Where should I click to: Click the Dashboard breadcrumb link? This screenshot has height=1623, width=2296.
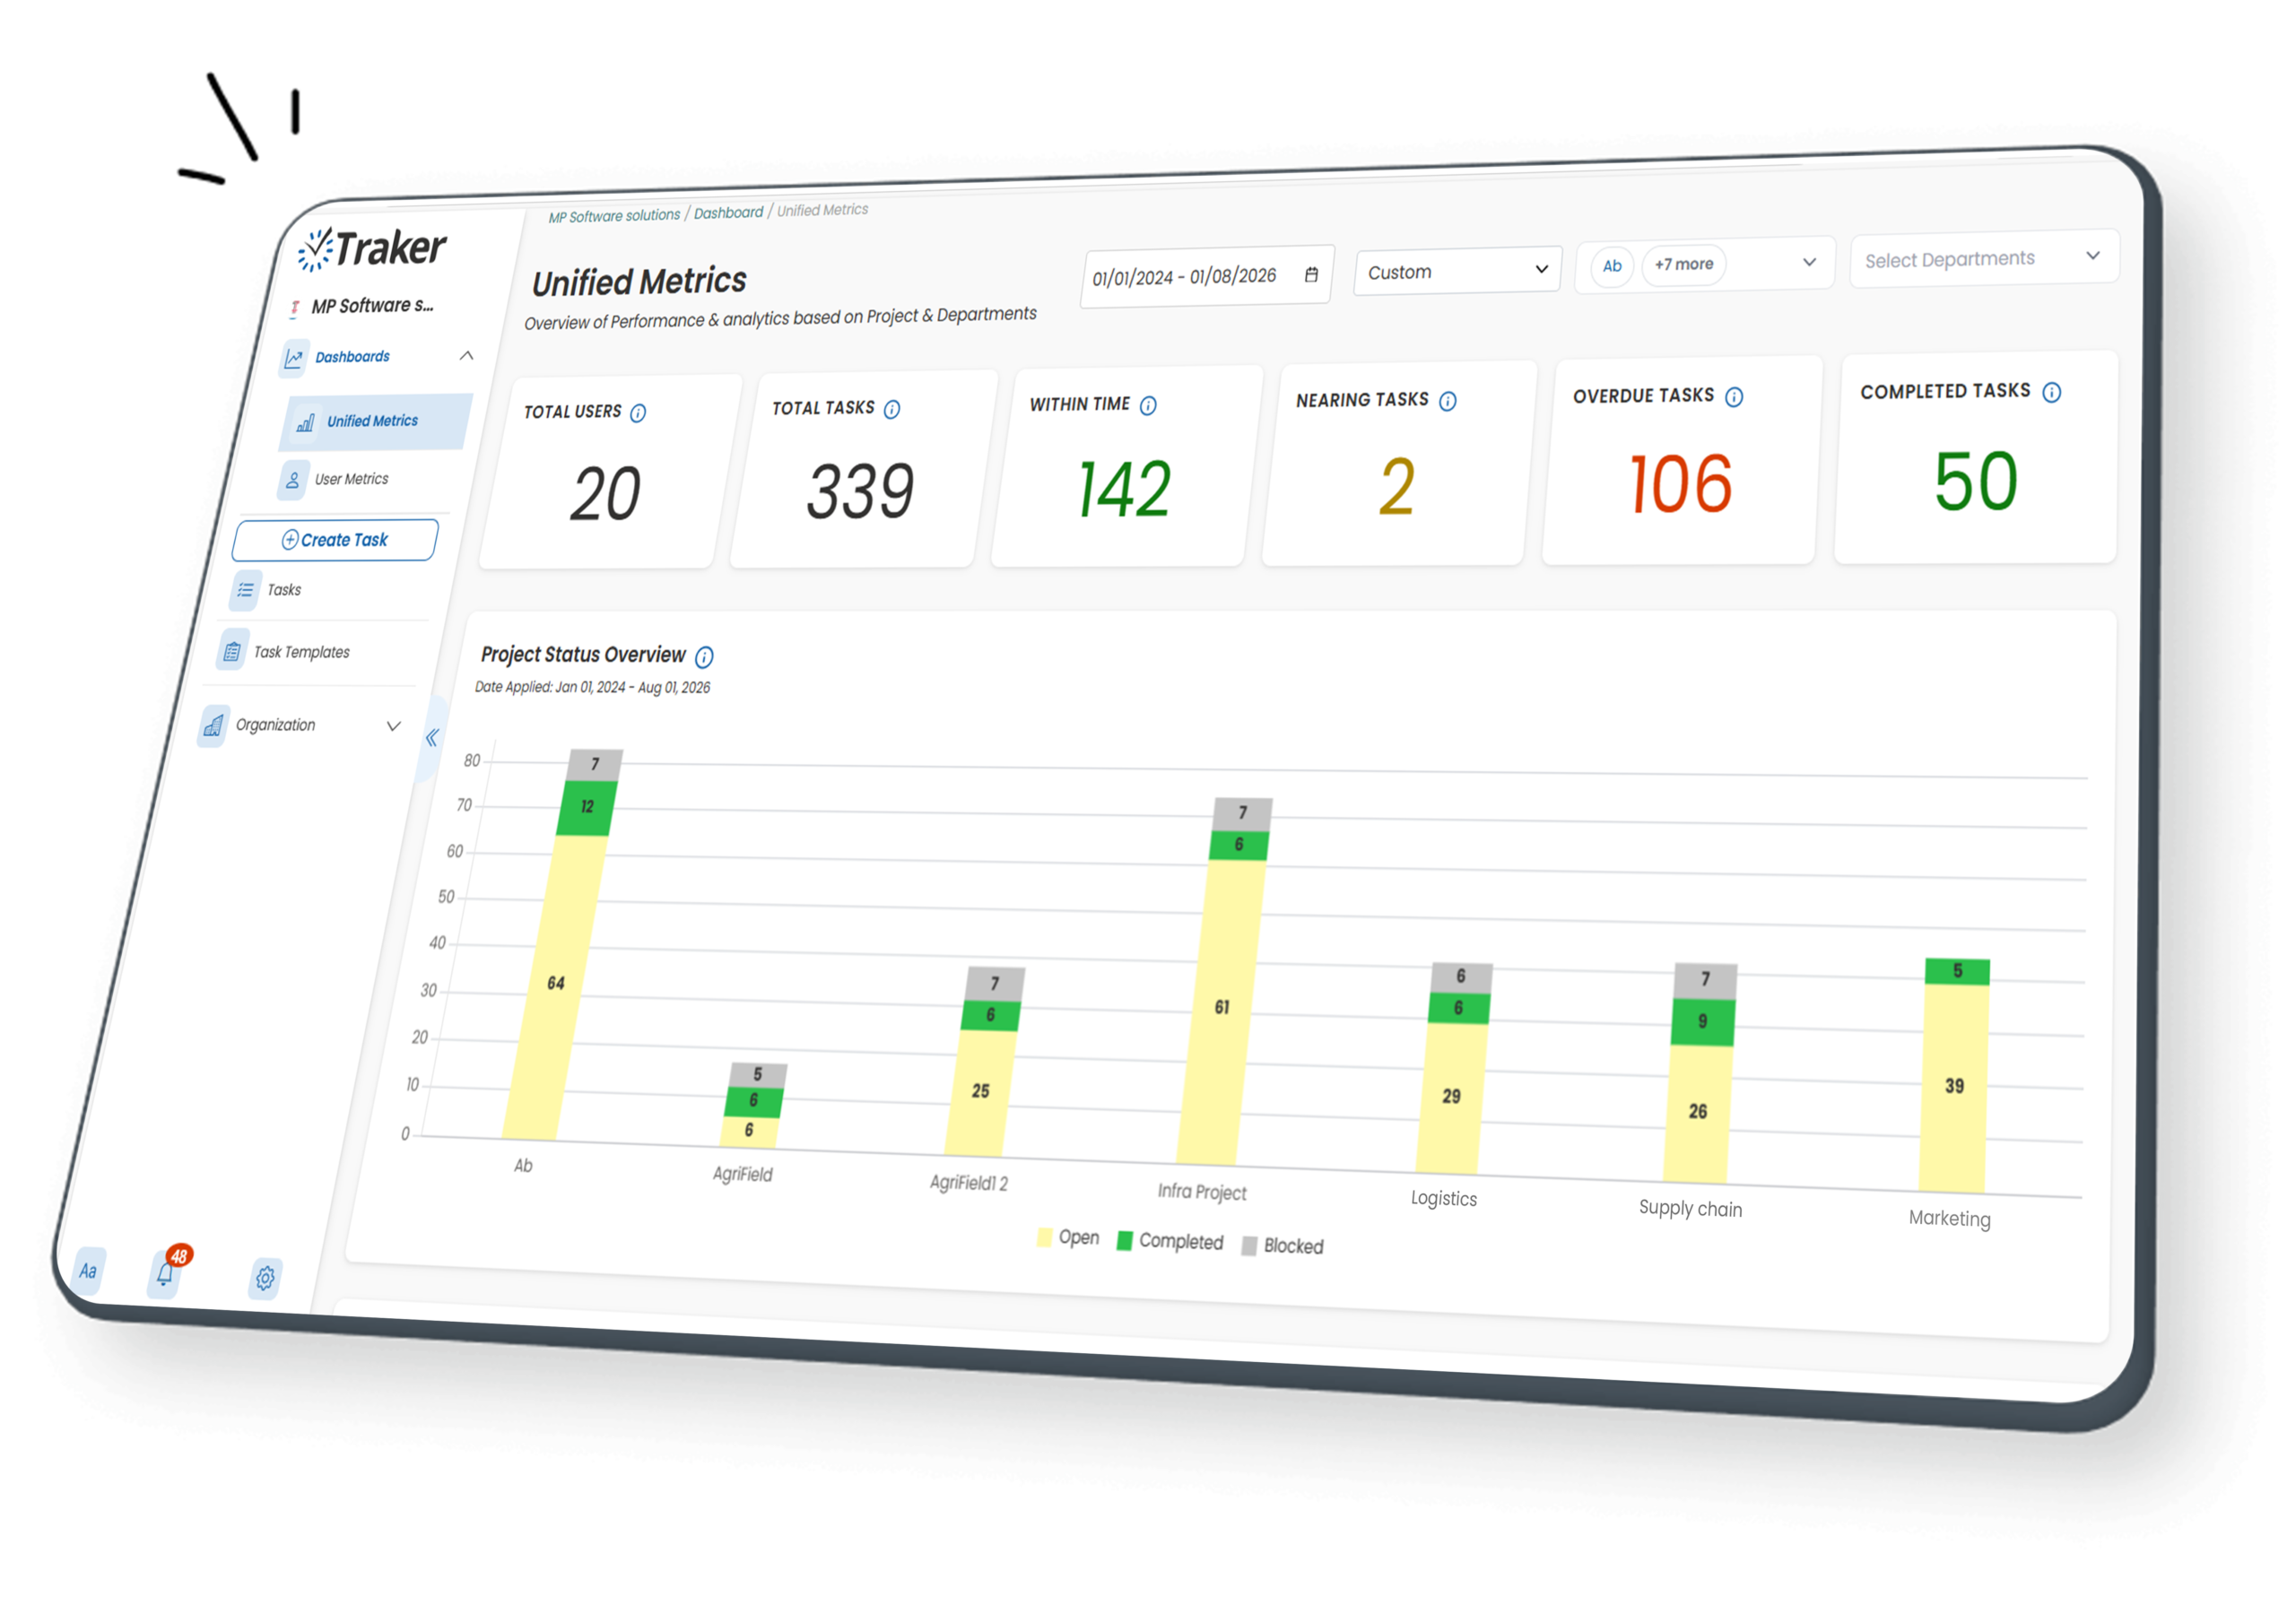point(728,213)
